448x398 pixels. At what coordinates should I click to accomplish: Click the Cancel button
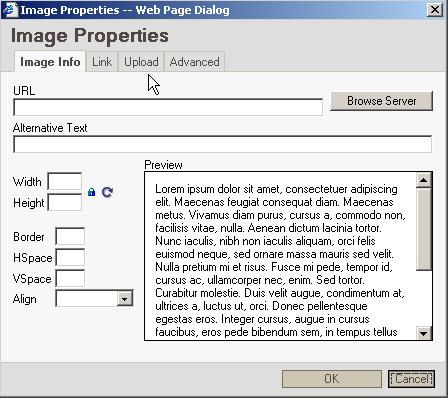[x=411, y=379]
